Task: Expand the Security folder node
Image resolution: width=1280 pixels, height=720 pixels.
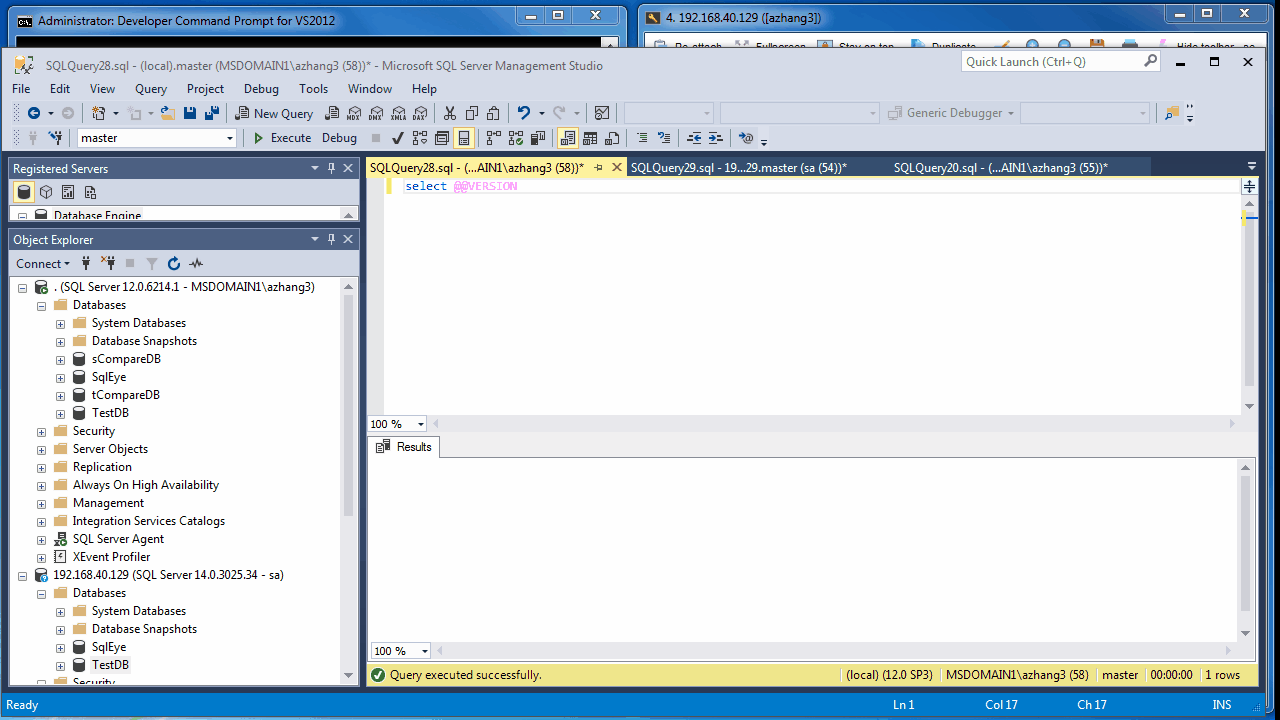Action: coord(41,431)
